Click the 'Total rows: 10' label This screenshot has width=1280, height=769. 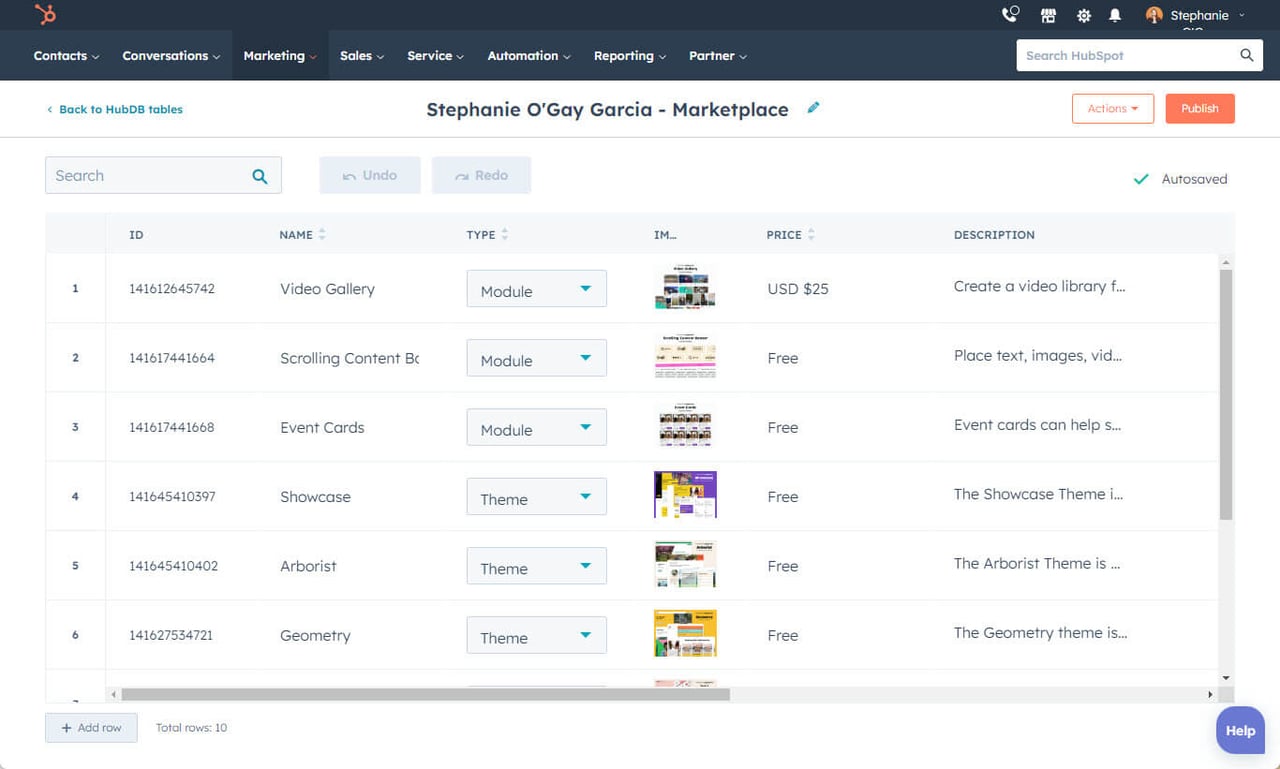[x=191, y=728]
